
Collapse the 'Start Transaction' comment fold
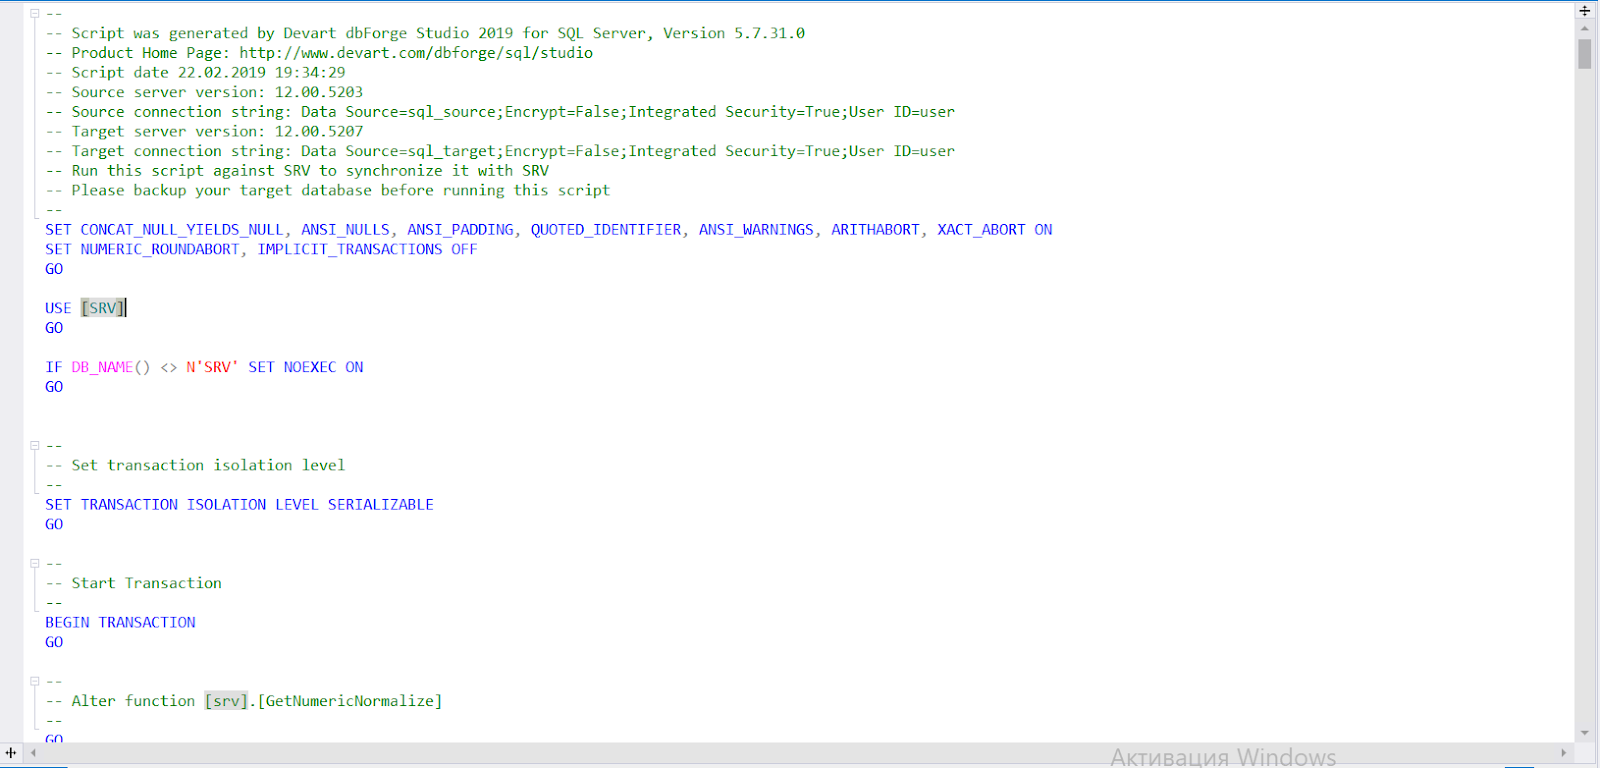34,563
